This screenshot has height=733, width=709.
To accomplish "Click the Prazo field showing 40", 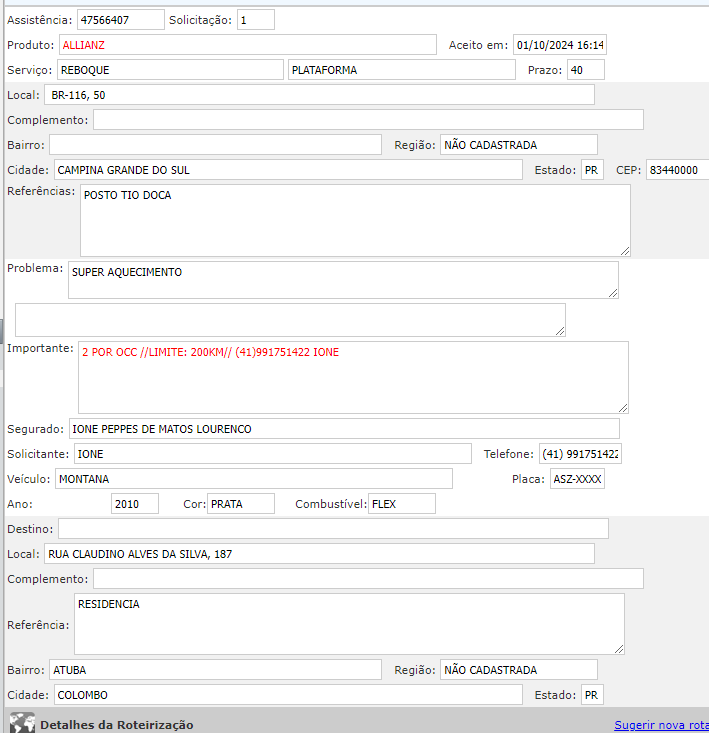I will click(x=586, y=70).
